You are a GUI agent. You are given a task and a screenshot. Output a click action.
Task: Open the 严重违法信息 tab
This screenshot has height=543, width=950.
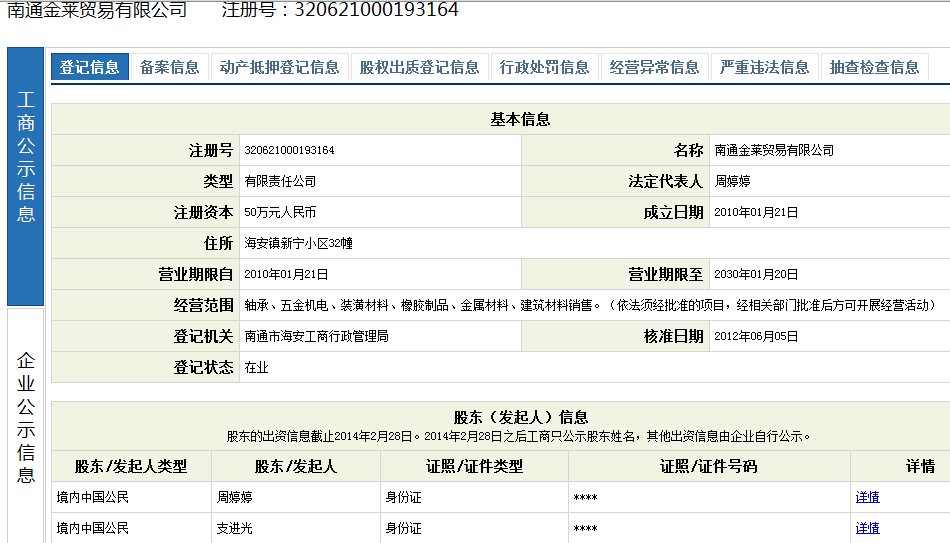(765, 67)
